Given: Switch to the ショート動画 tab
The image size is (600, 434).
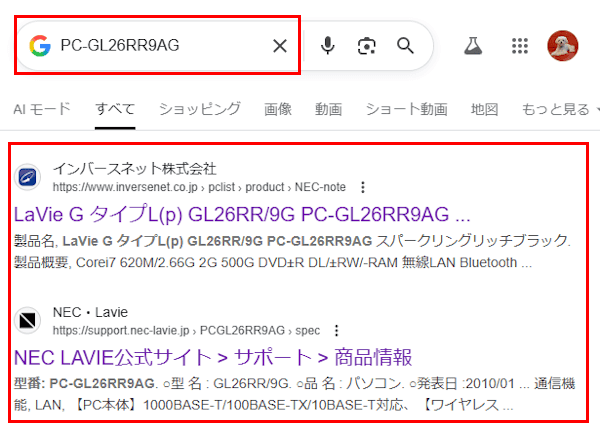Looking at the screenshot, I should coord(406,109).
